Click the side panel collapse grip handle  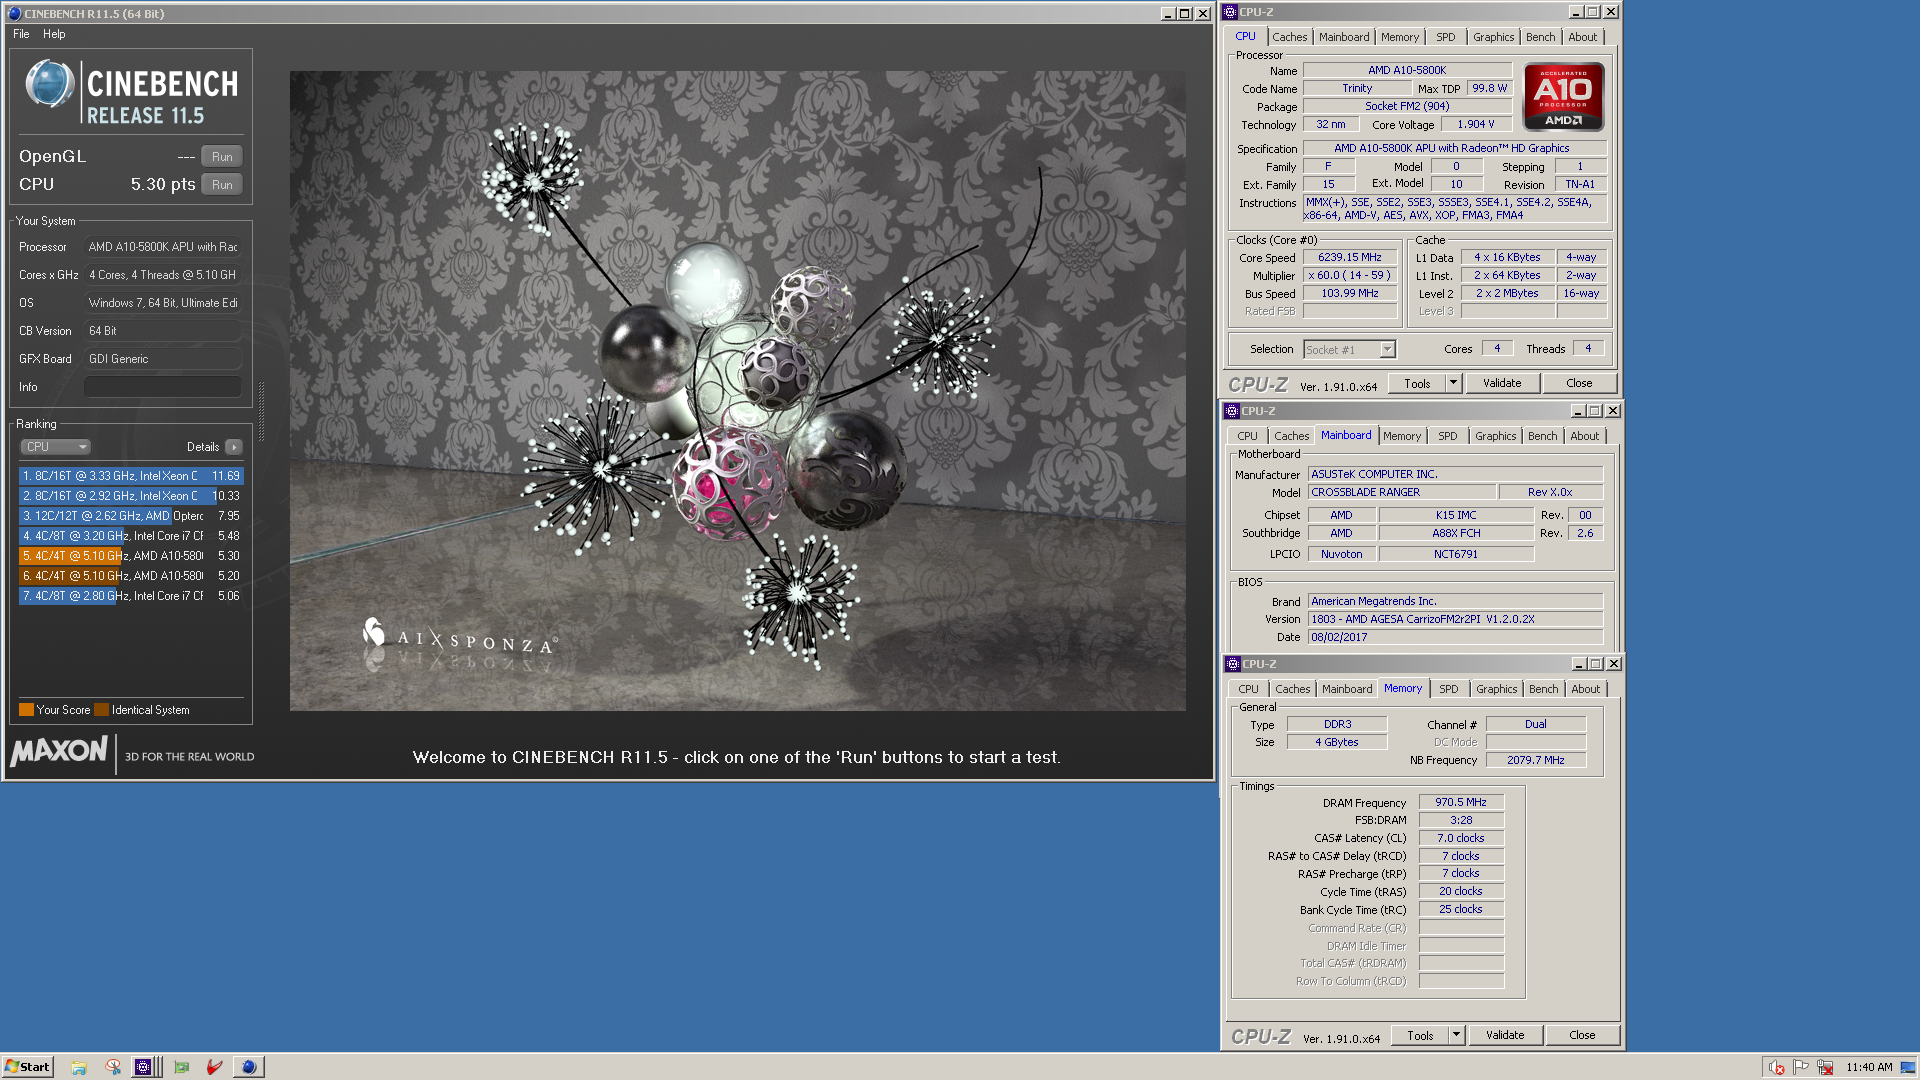coord(262,412)
